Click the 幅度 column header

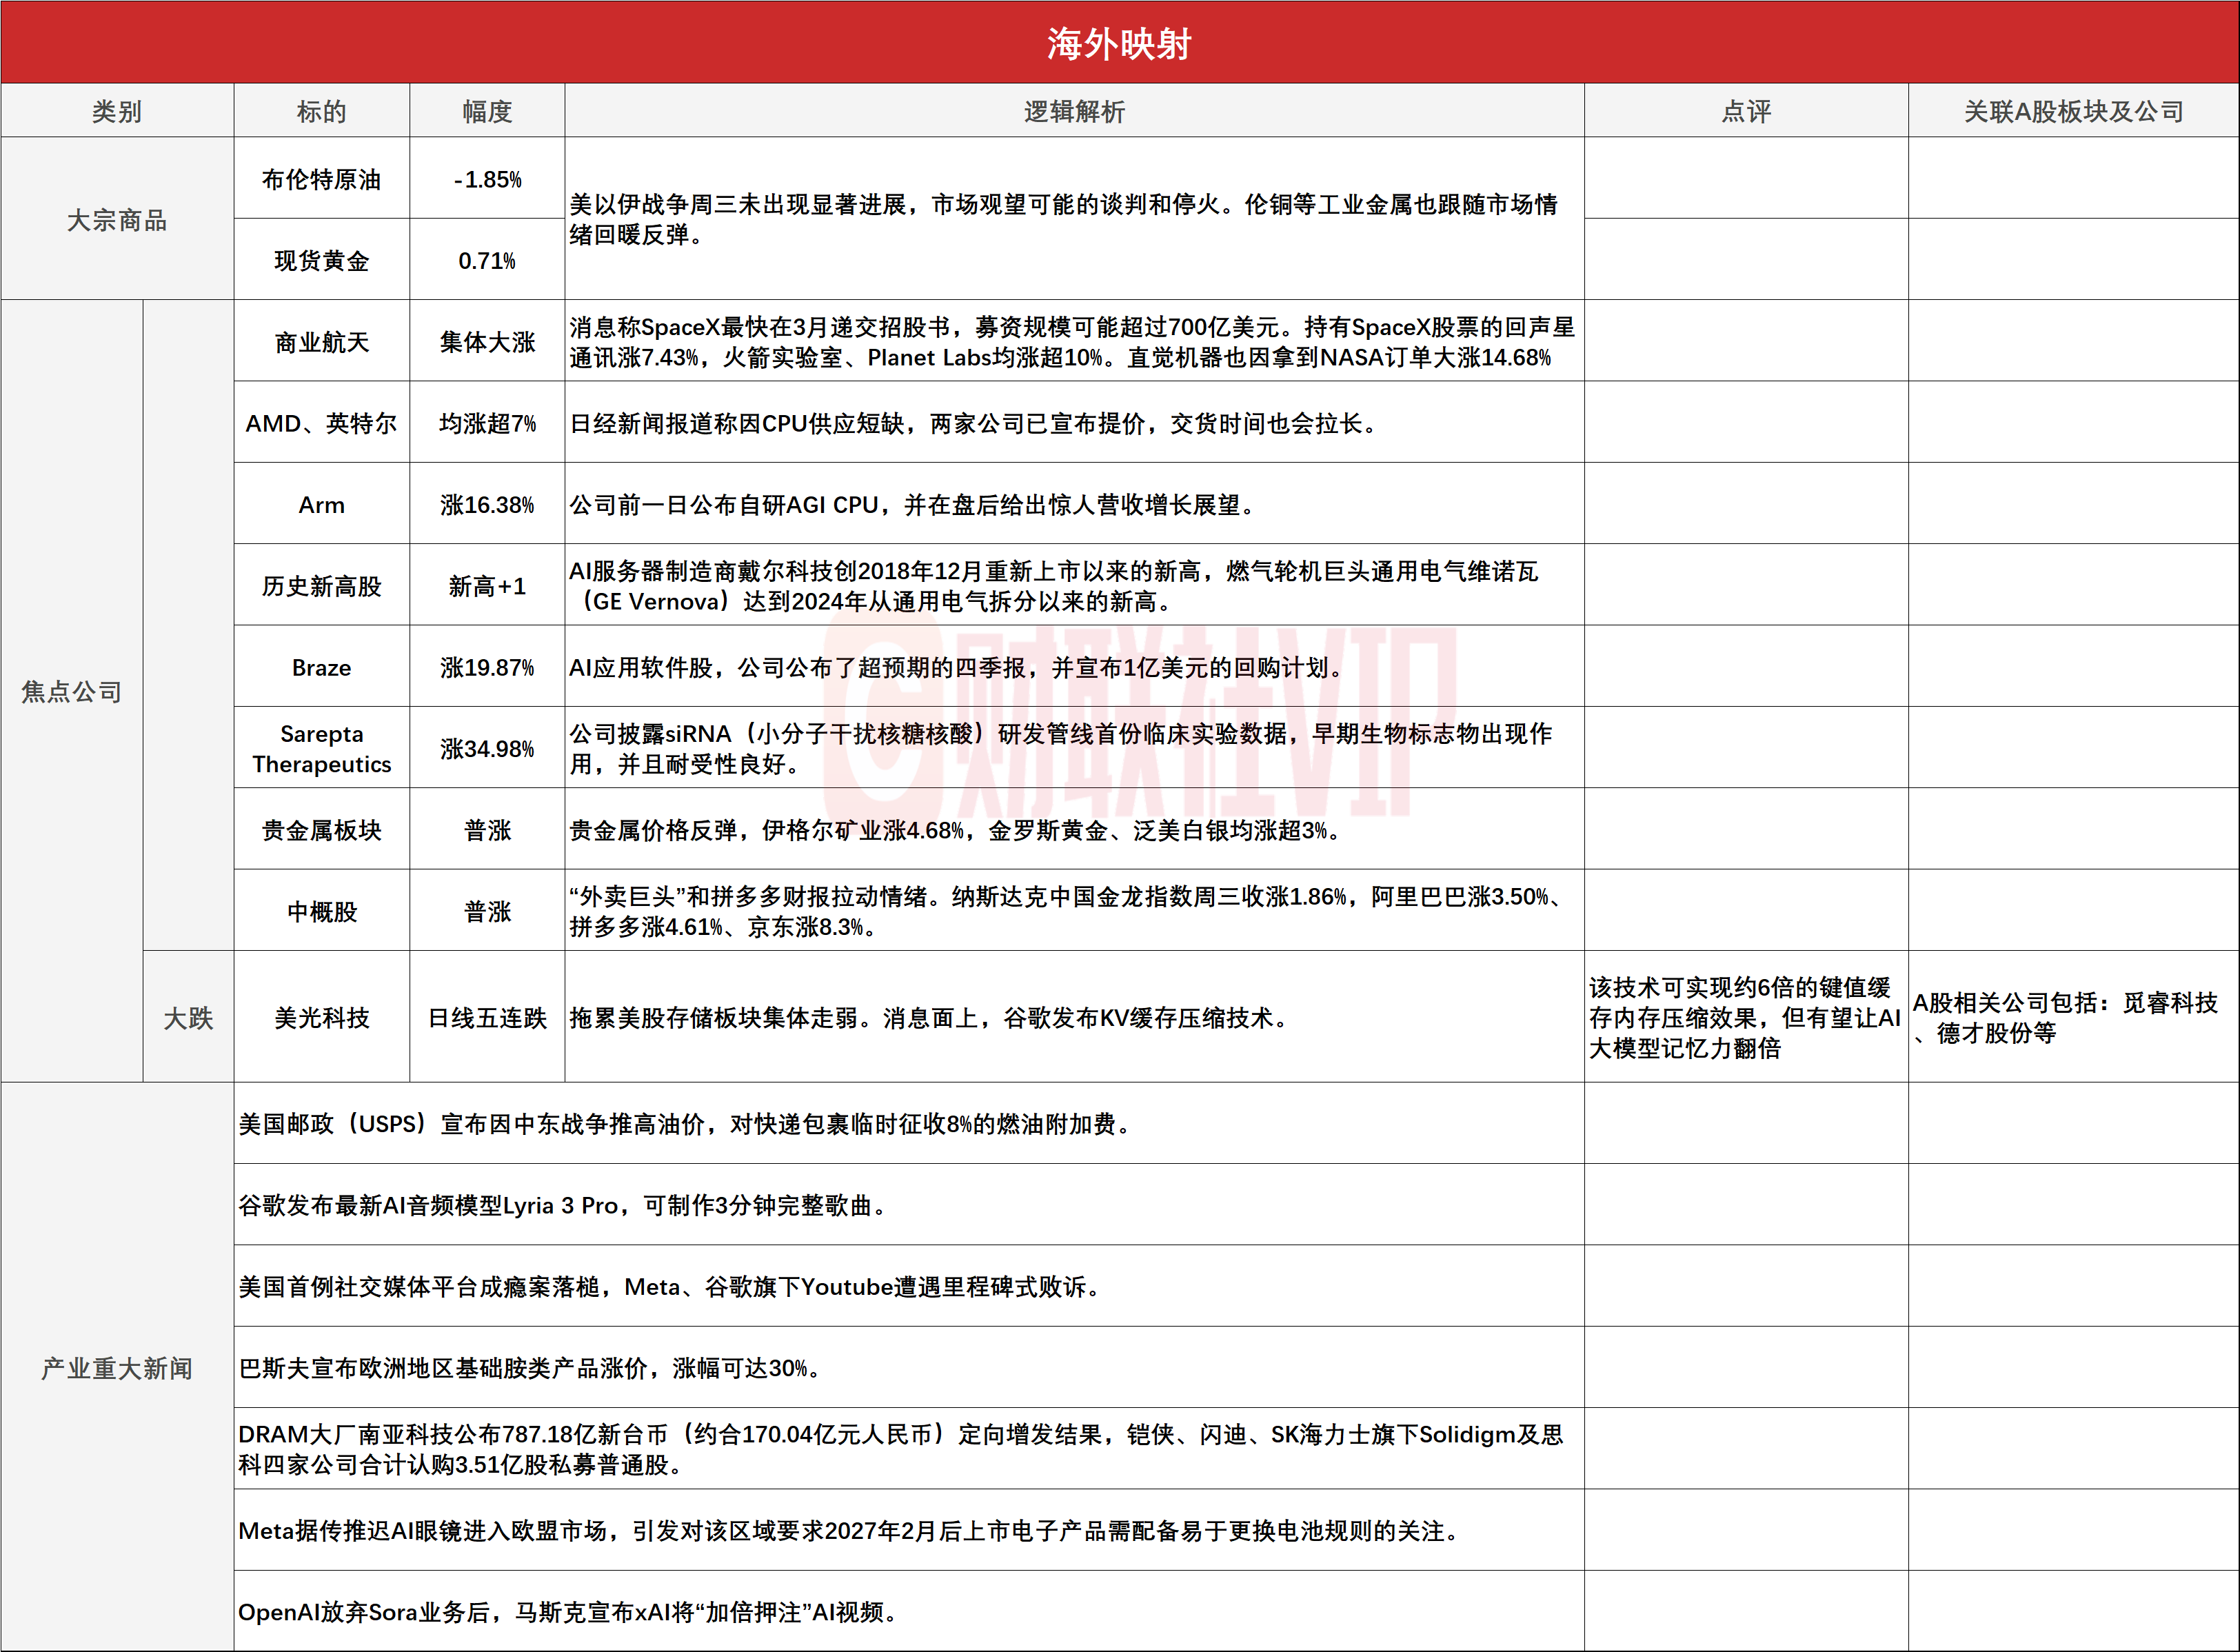[487, 111]
